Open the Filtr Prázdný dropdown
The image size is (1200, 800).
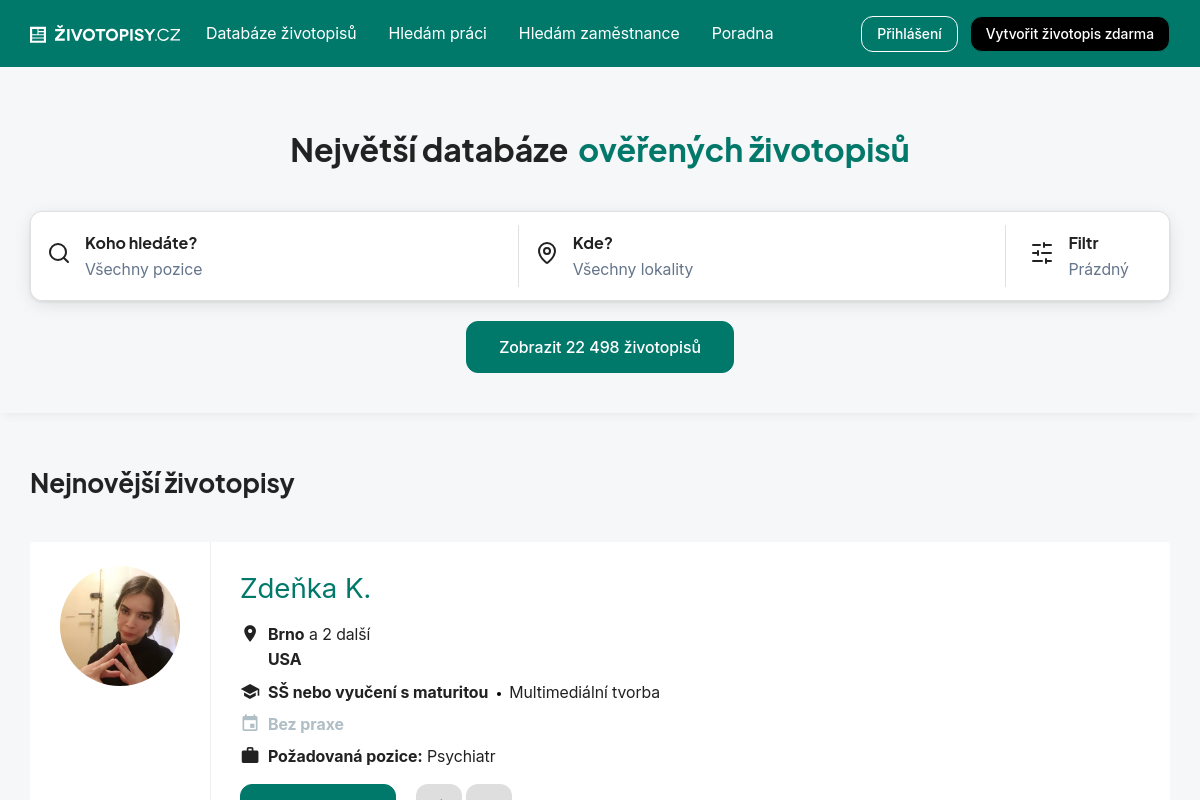1088,256
